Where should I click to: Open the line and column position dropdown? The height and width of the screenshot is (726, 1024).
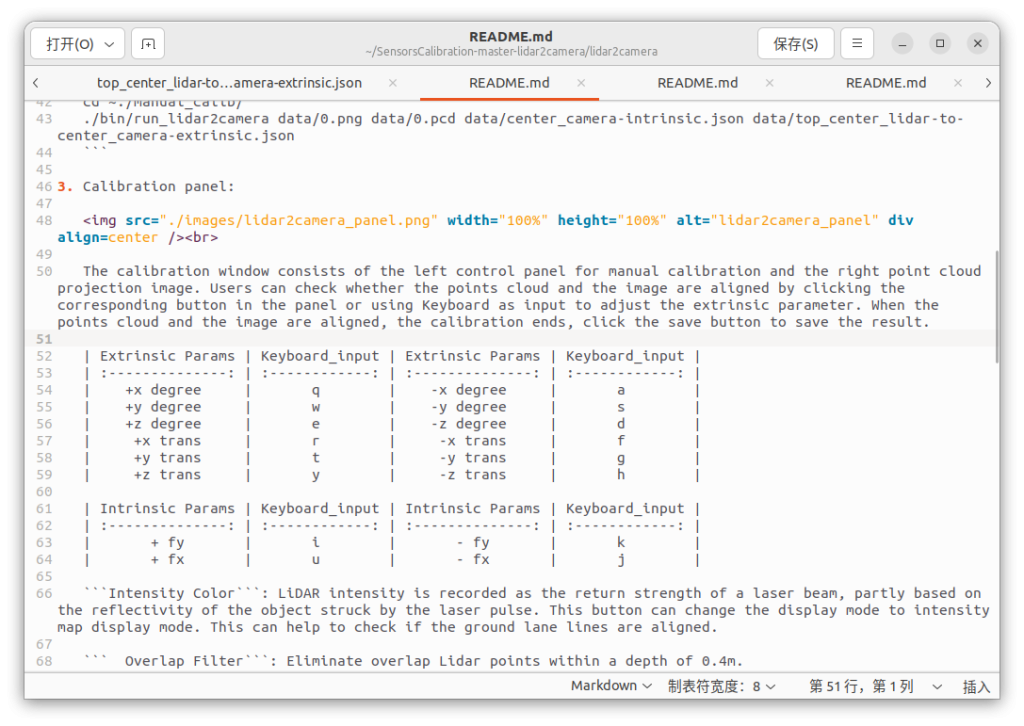(x=874, y=686)
